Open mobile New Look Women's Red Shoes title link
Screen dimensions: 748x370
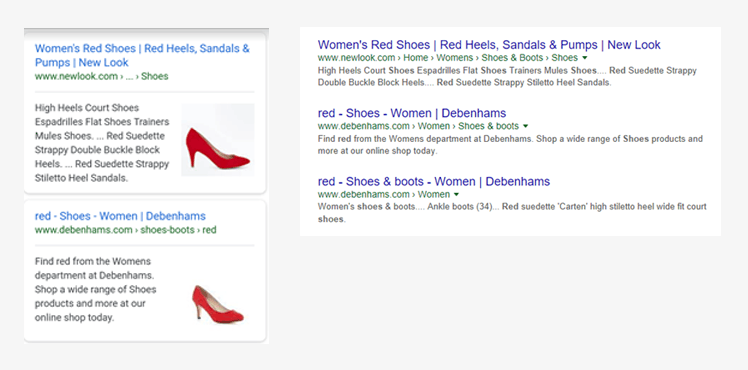point(142,55)
